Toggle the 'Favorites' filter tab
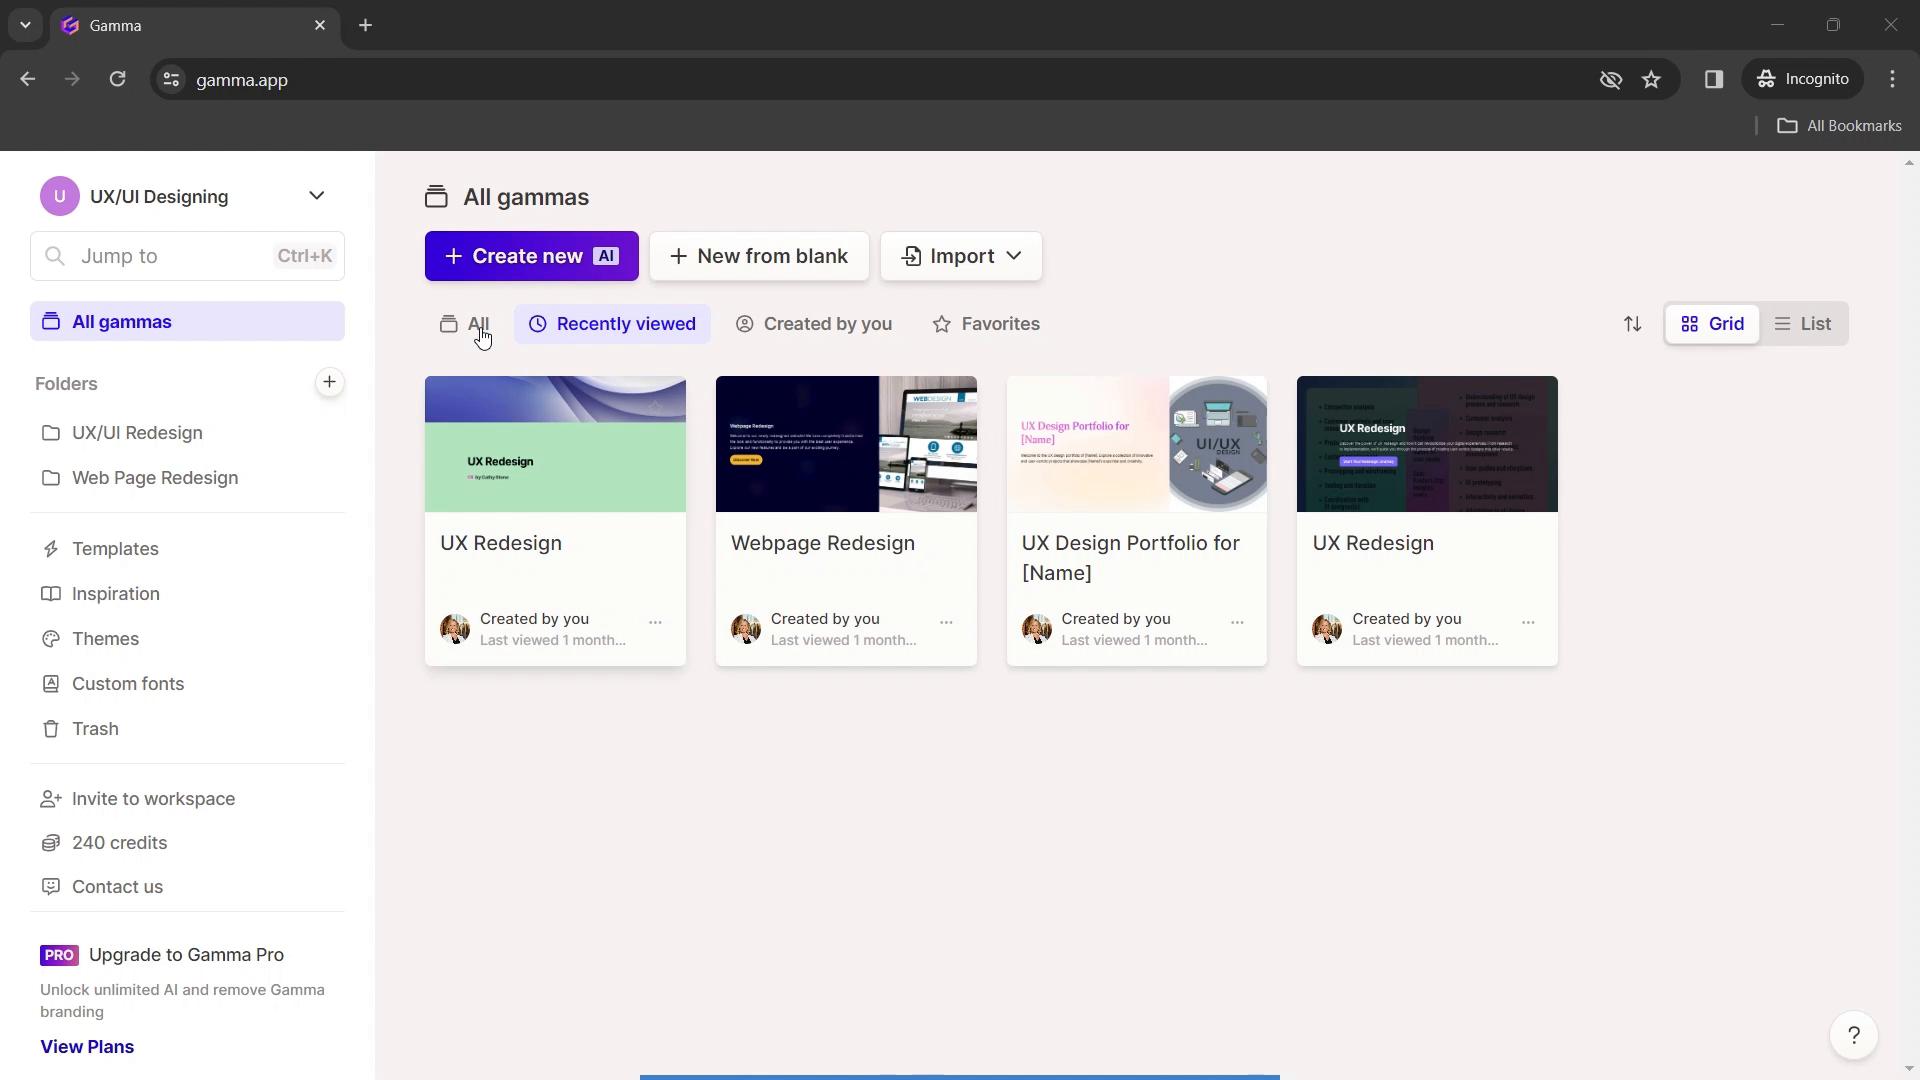The height and width of the screenshot is (1080, 1920). (x=985, y=323)
